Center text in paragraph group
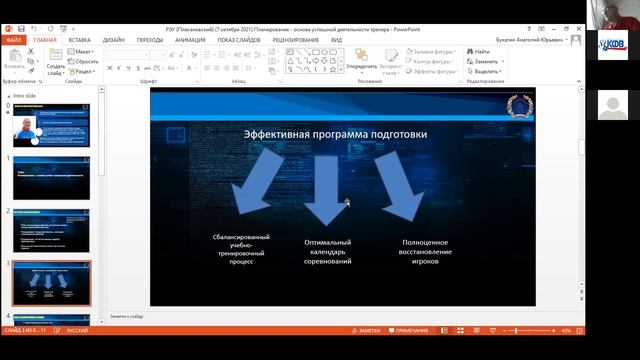640x360 pixels. [x=217, y=68]
